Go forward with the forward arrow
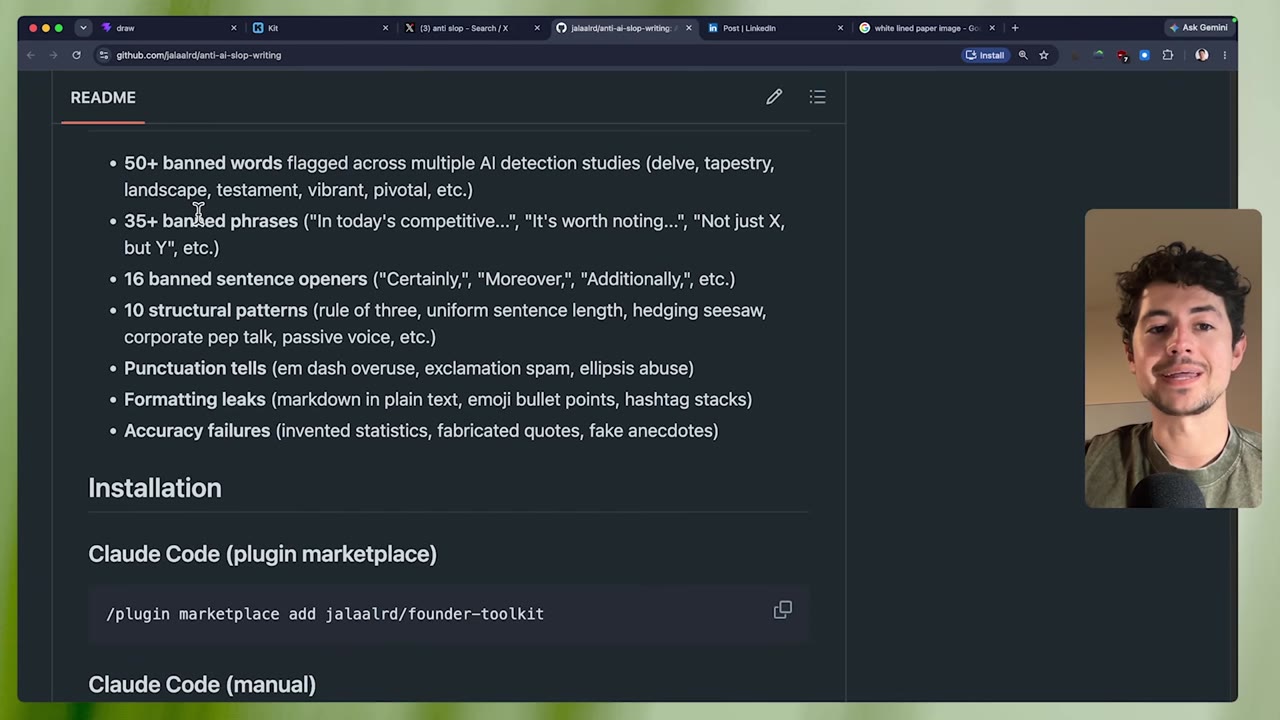Viewport: 1280px width, 720px height. [53, 55]
